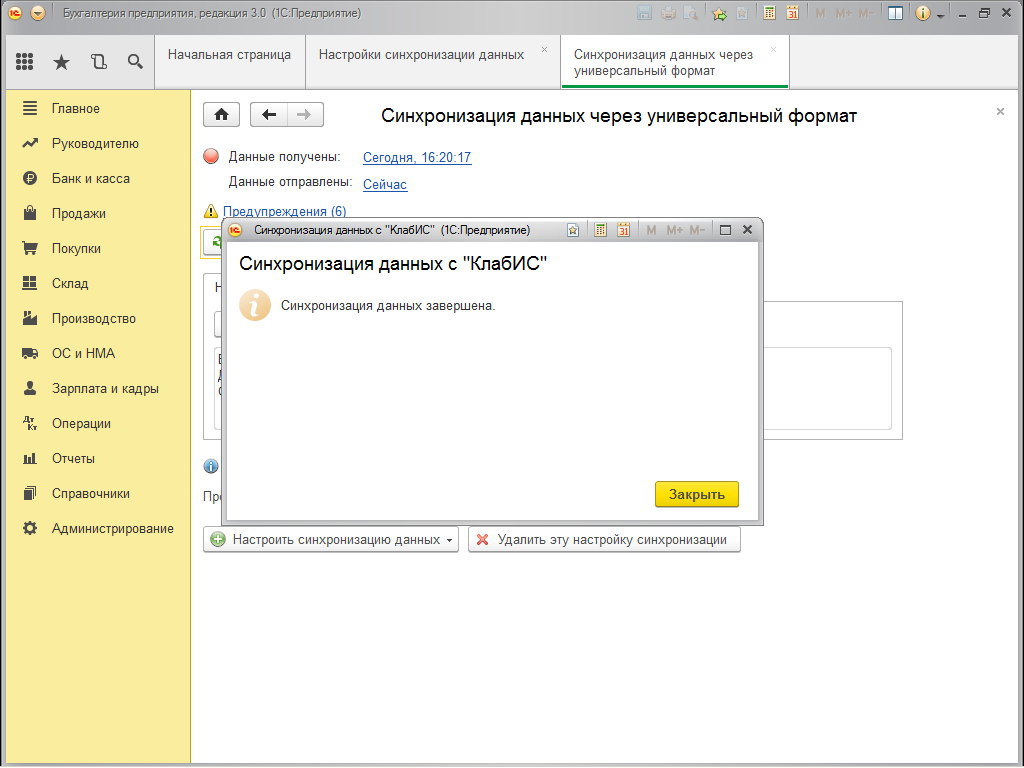Open Склад section
The height and width of the screenshot is (768, 1024).
click(98, 283)
